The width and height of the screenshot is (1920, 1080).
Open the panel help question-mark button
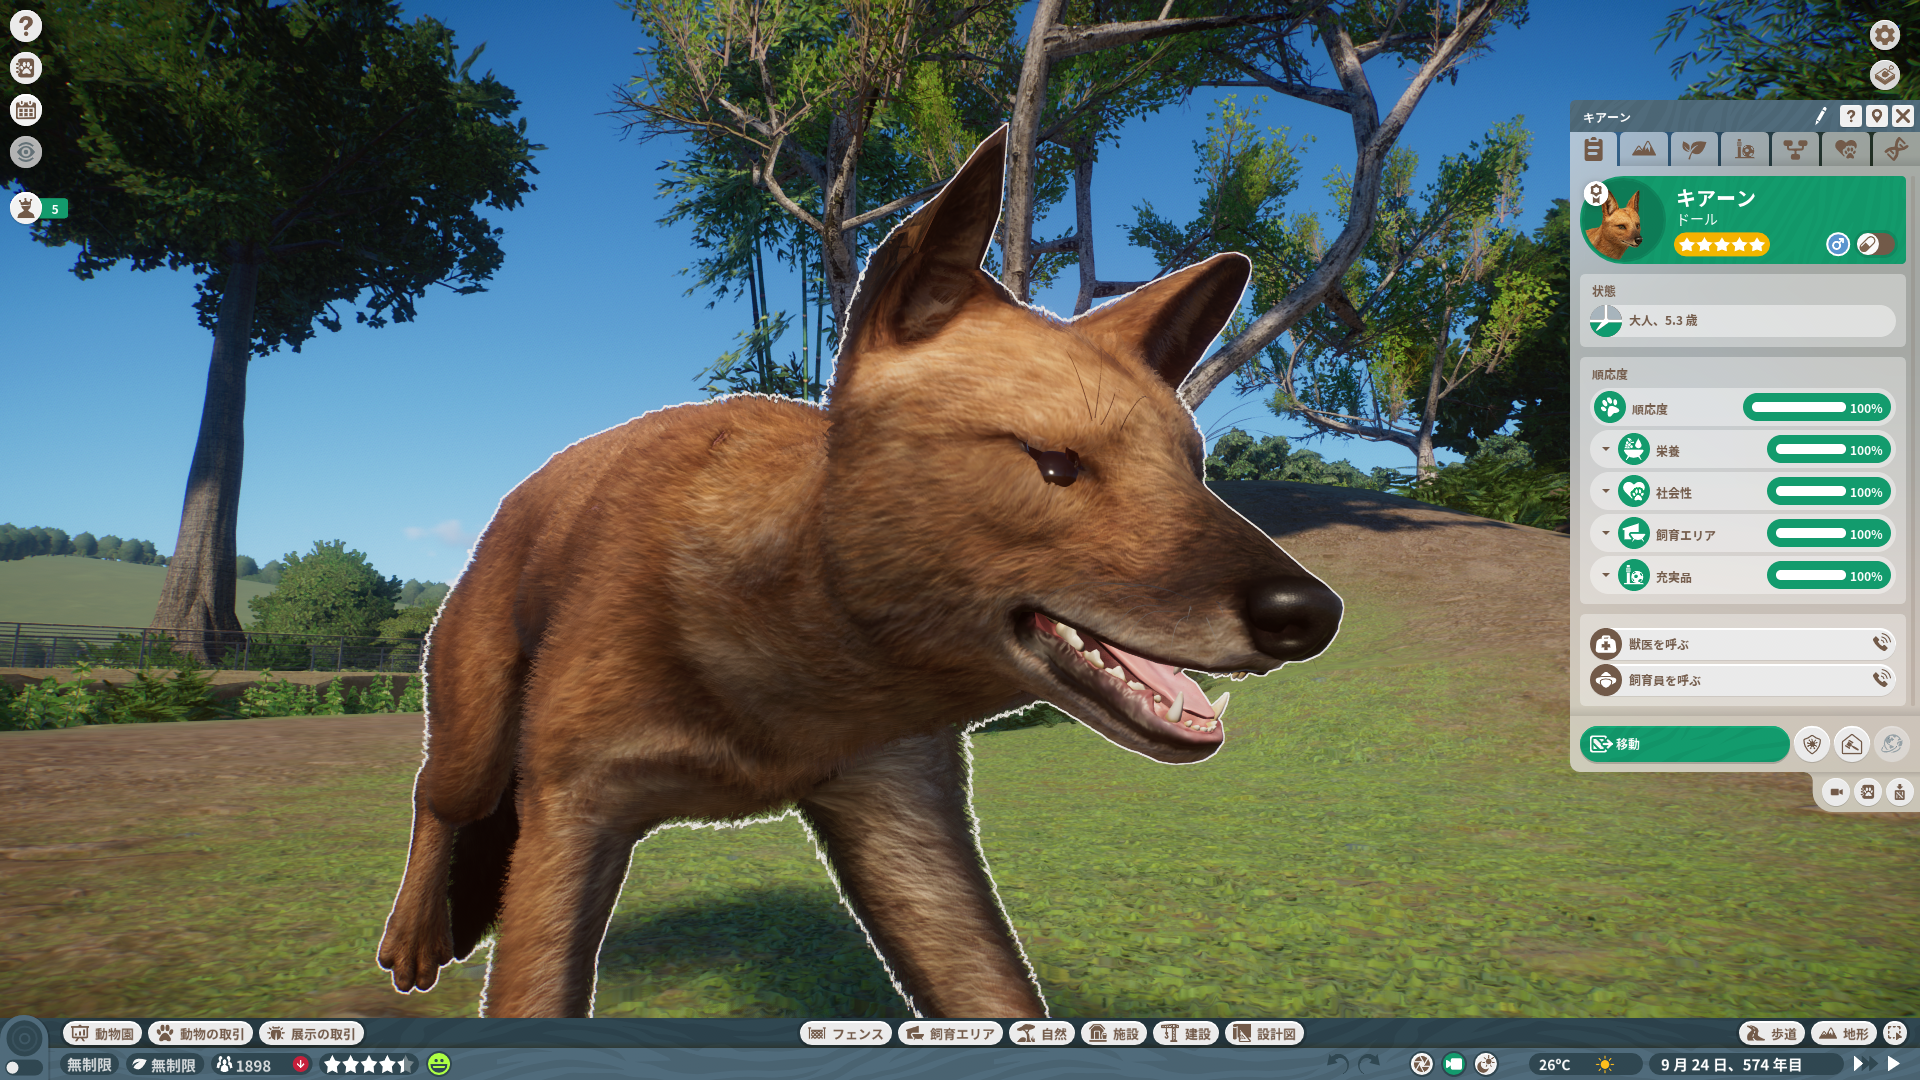(x=1851, y=116)
